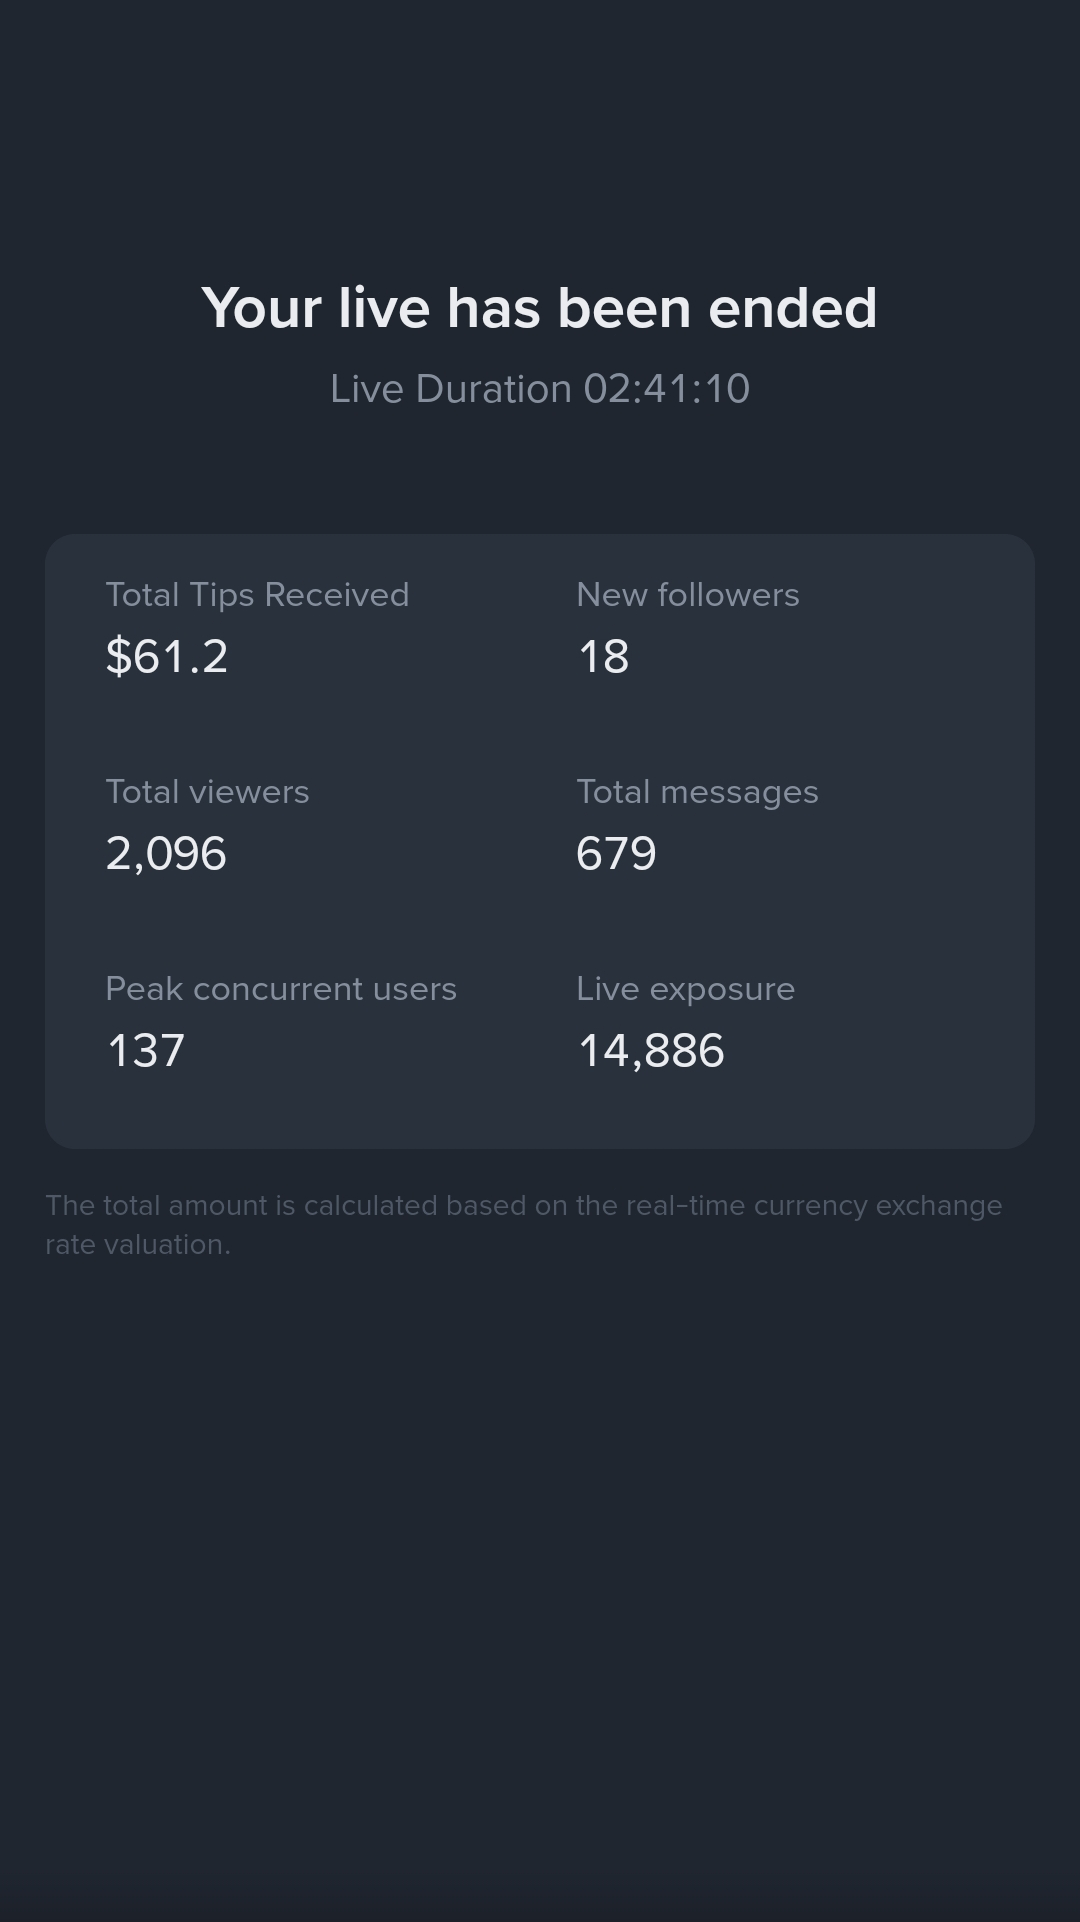Image resolution: width=1080 pixels, height=1922 pixels.
Task: Select the 'Total messages' label
Action: (x=698, y=792)
